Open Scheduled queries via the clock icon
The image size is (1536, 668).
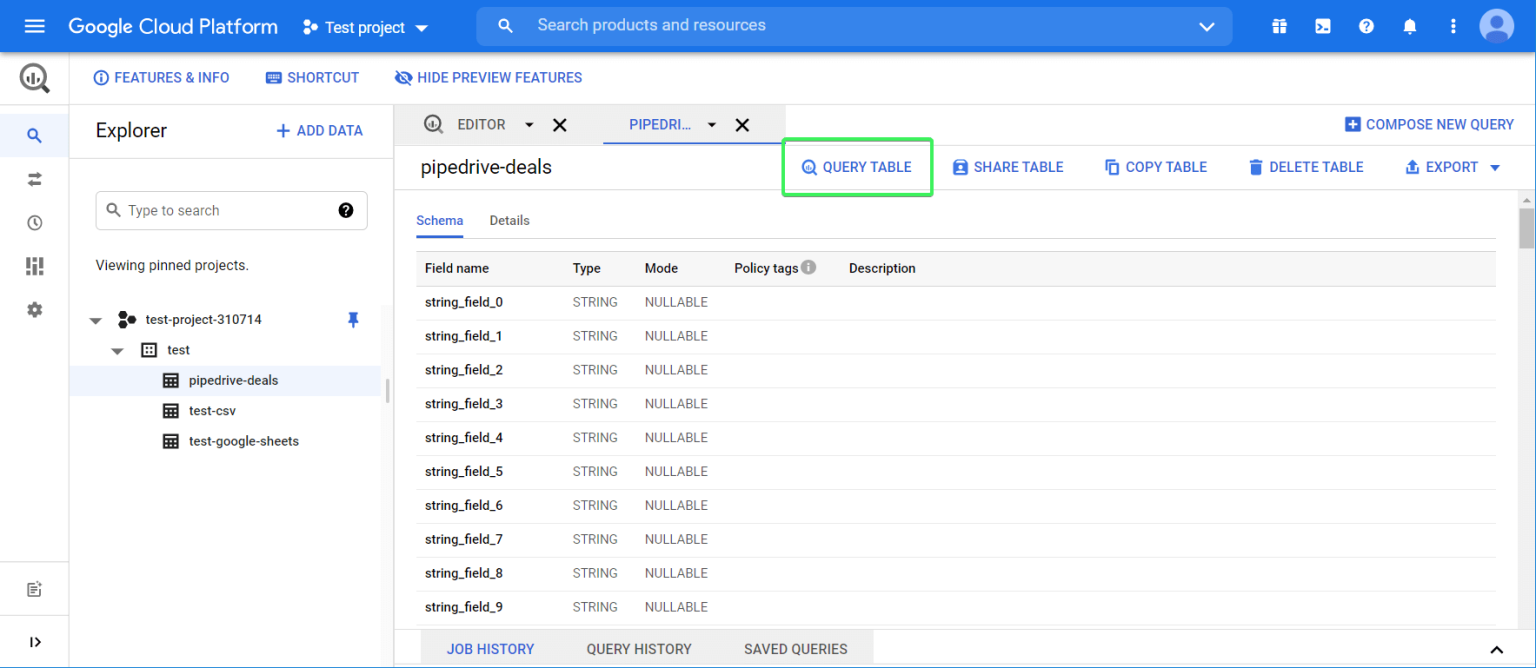click(34, 222)
